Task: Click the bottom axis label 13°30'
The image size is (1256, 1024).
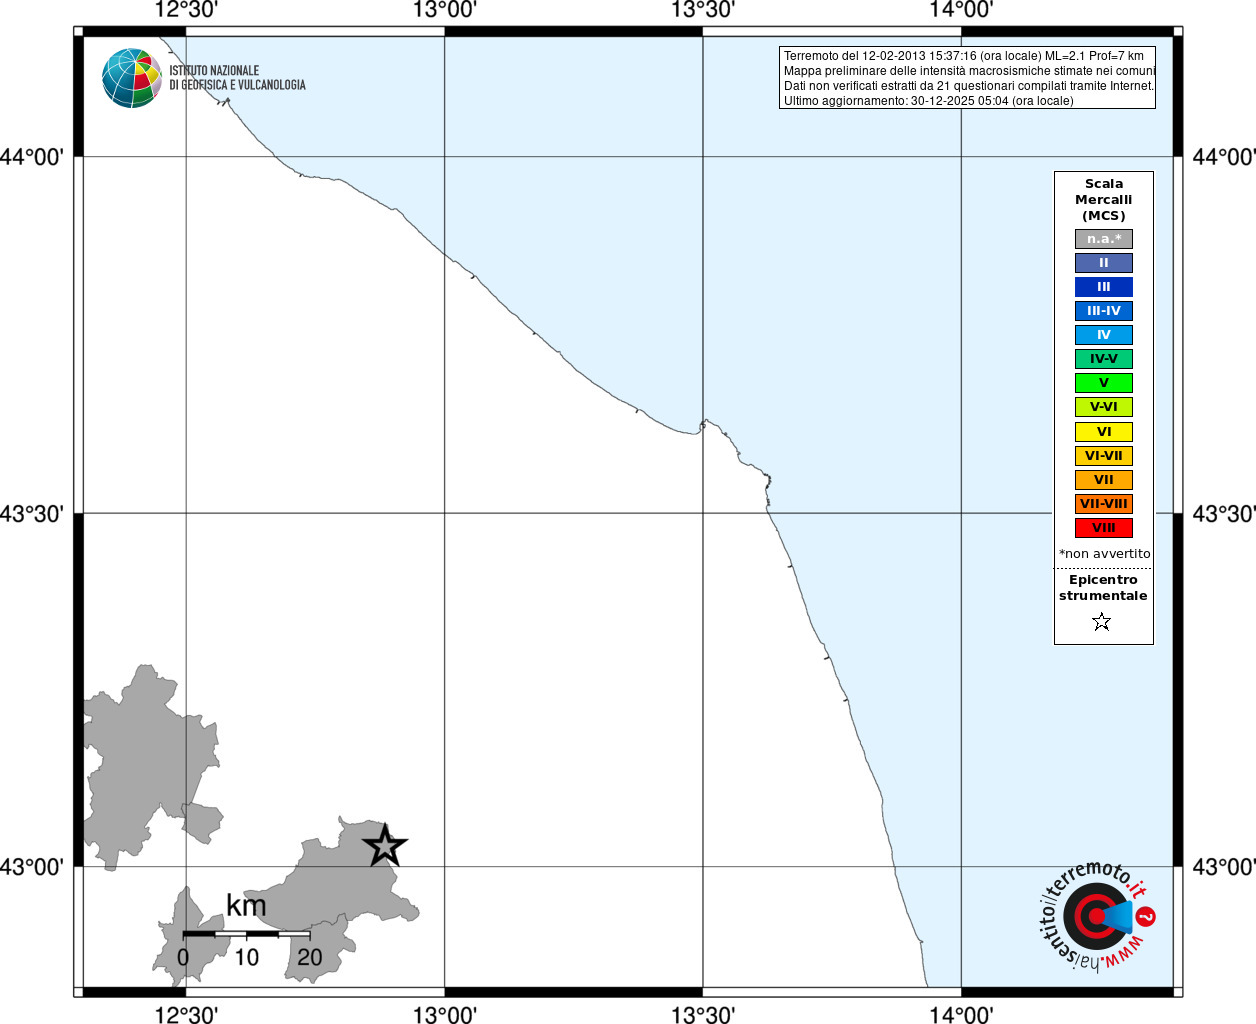Action: (703, 1014)
